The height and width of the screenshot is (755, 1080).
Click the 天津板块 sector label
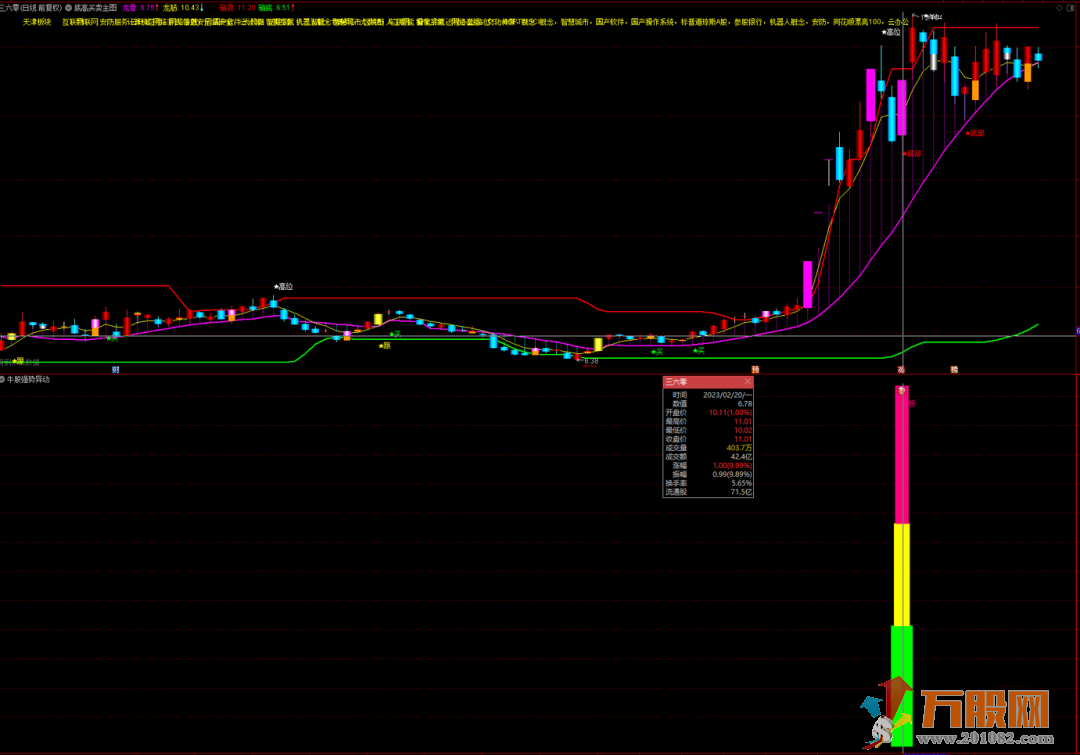tap(37, 22)
